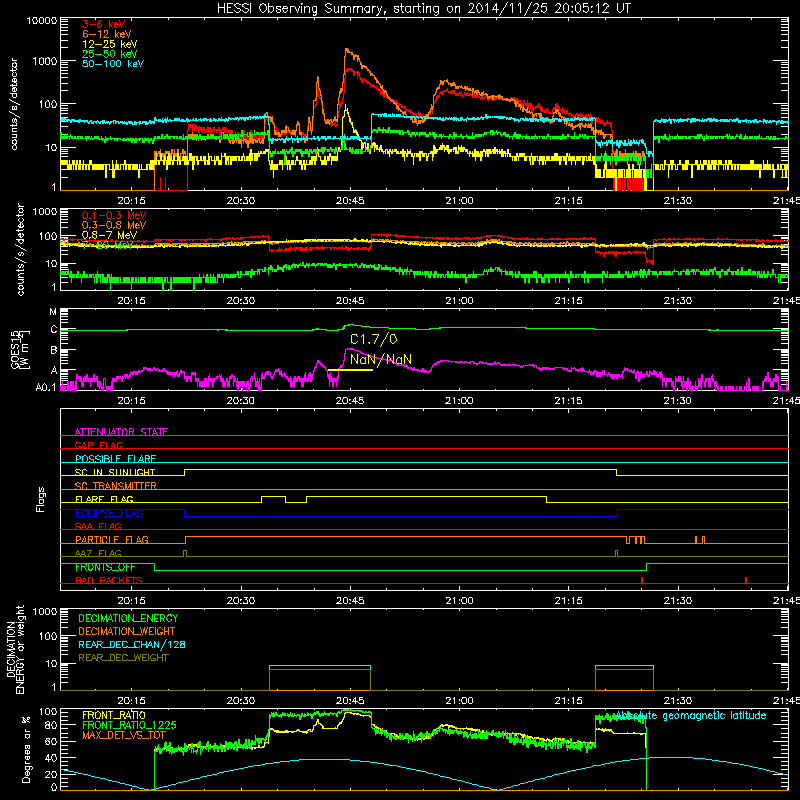
Task: Select the FRONTS_OFF flag label
Action: click(105, 567)
